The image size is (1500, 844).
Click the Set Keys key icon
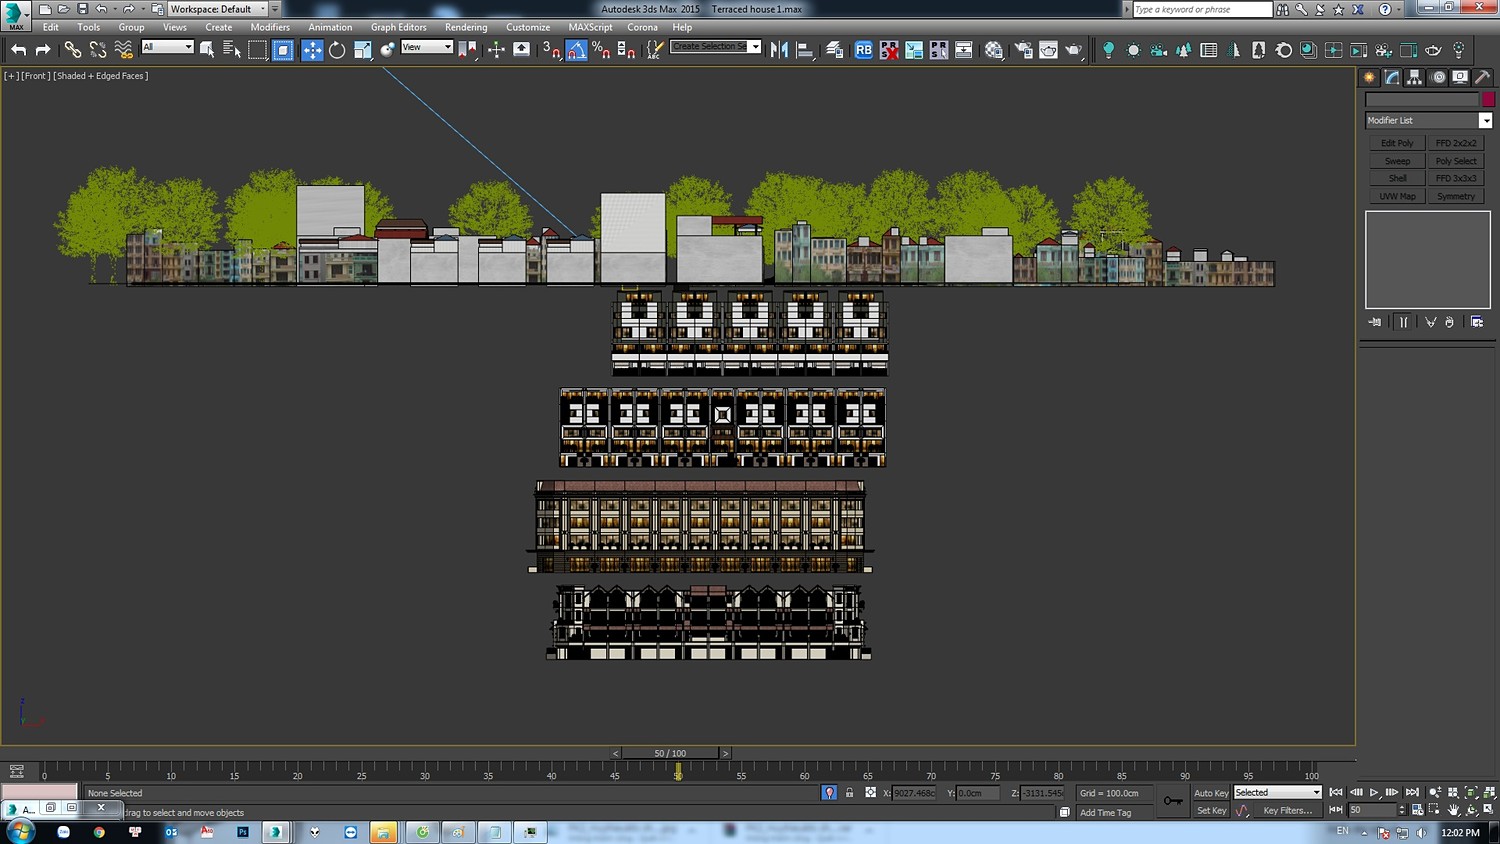click(x=1173, y=800)
